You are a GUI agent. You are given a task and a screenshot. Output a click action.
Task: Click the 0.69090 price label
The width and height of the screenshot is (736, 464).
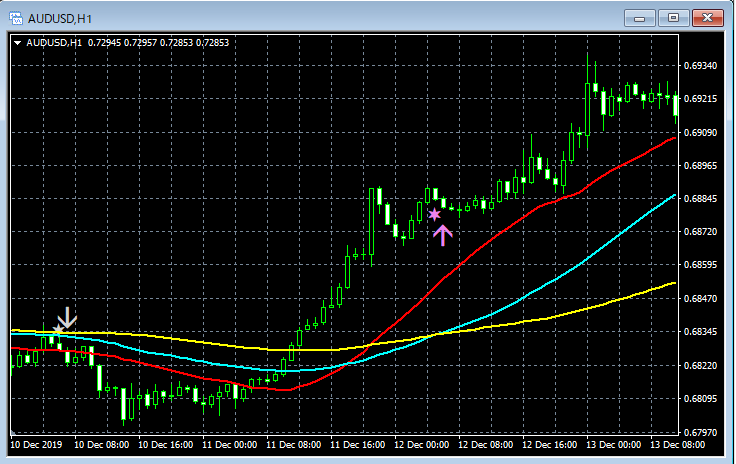(x=700, y=133)
